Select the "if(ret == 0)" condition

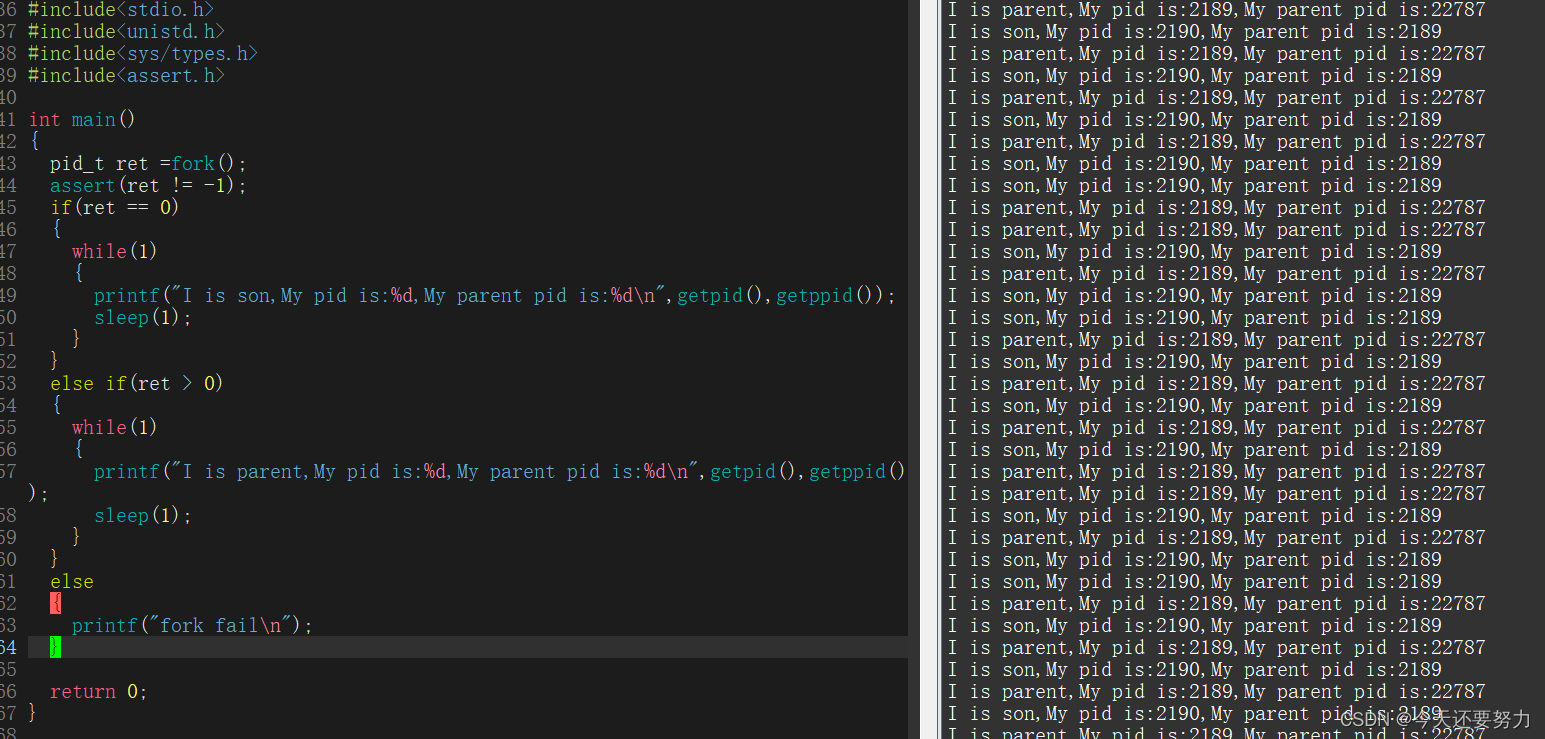pyautogui.click(x=115, y=208)
